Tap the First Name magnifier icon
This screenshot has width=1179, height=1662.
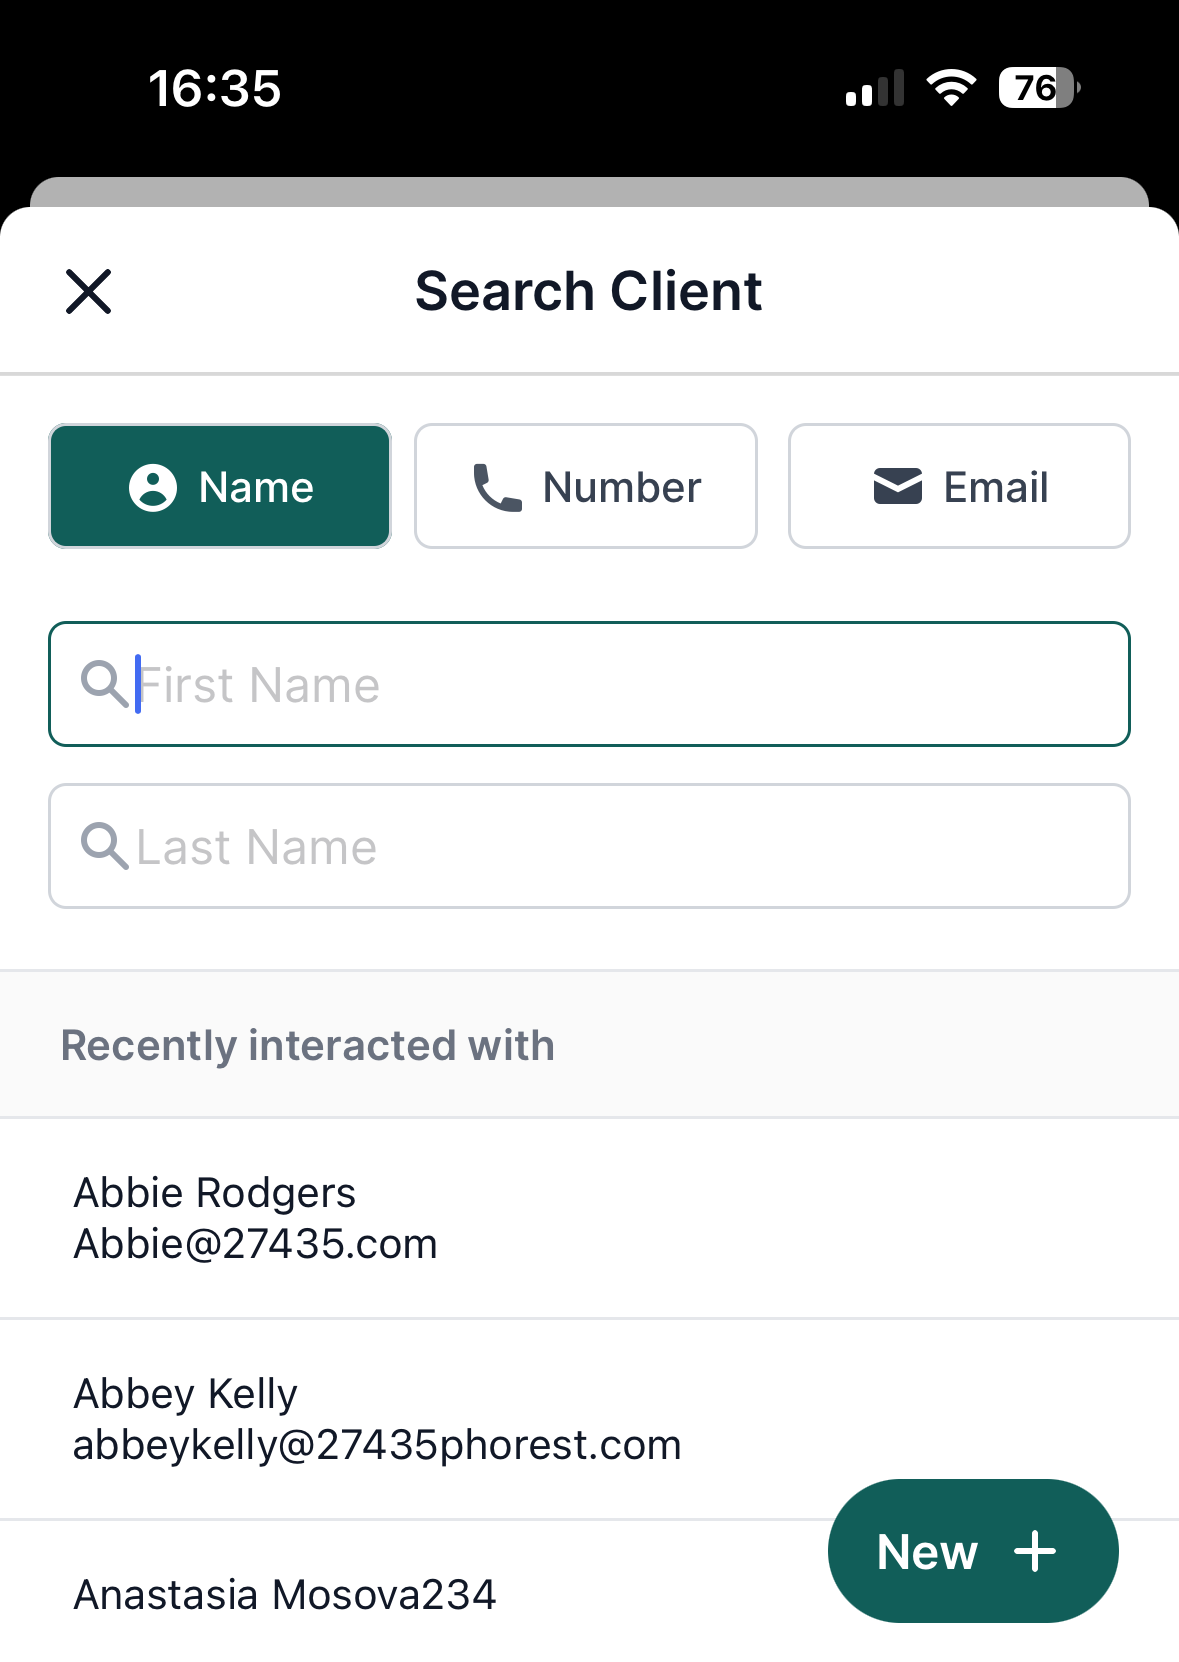(105, 685)
